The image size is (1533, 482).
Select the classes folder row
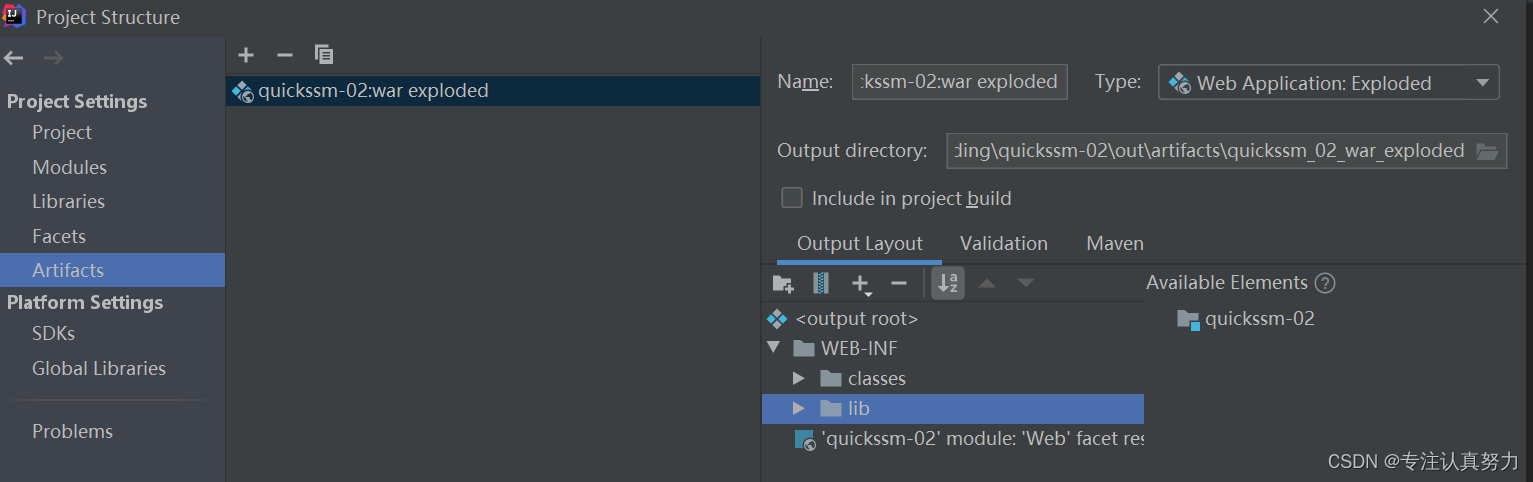pyautogui.click(x=954, y=378)
